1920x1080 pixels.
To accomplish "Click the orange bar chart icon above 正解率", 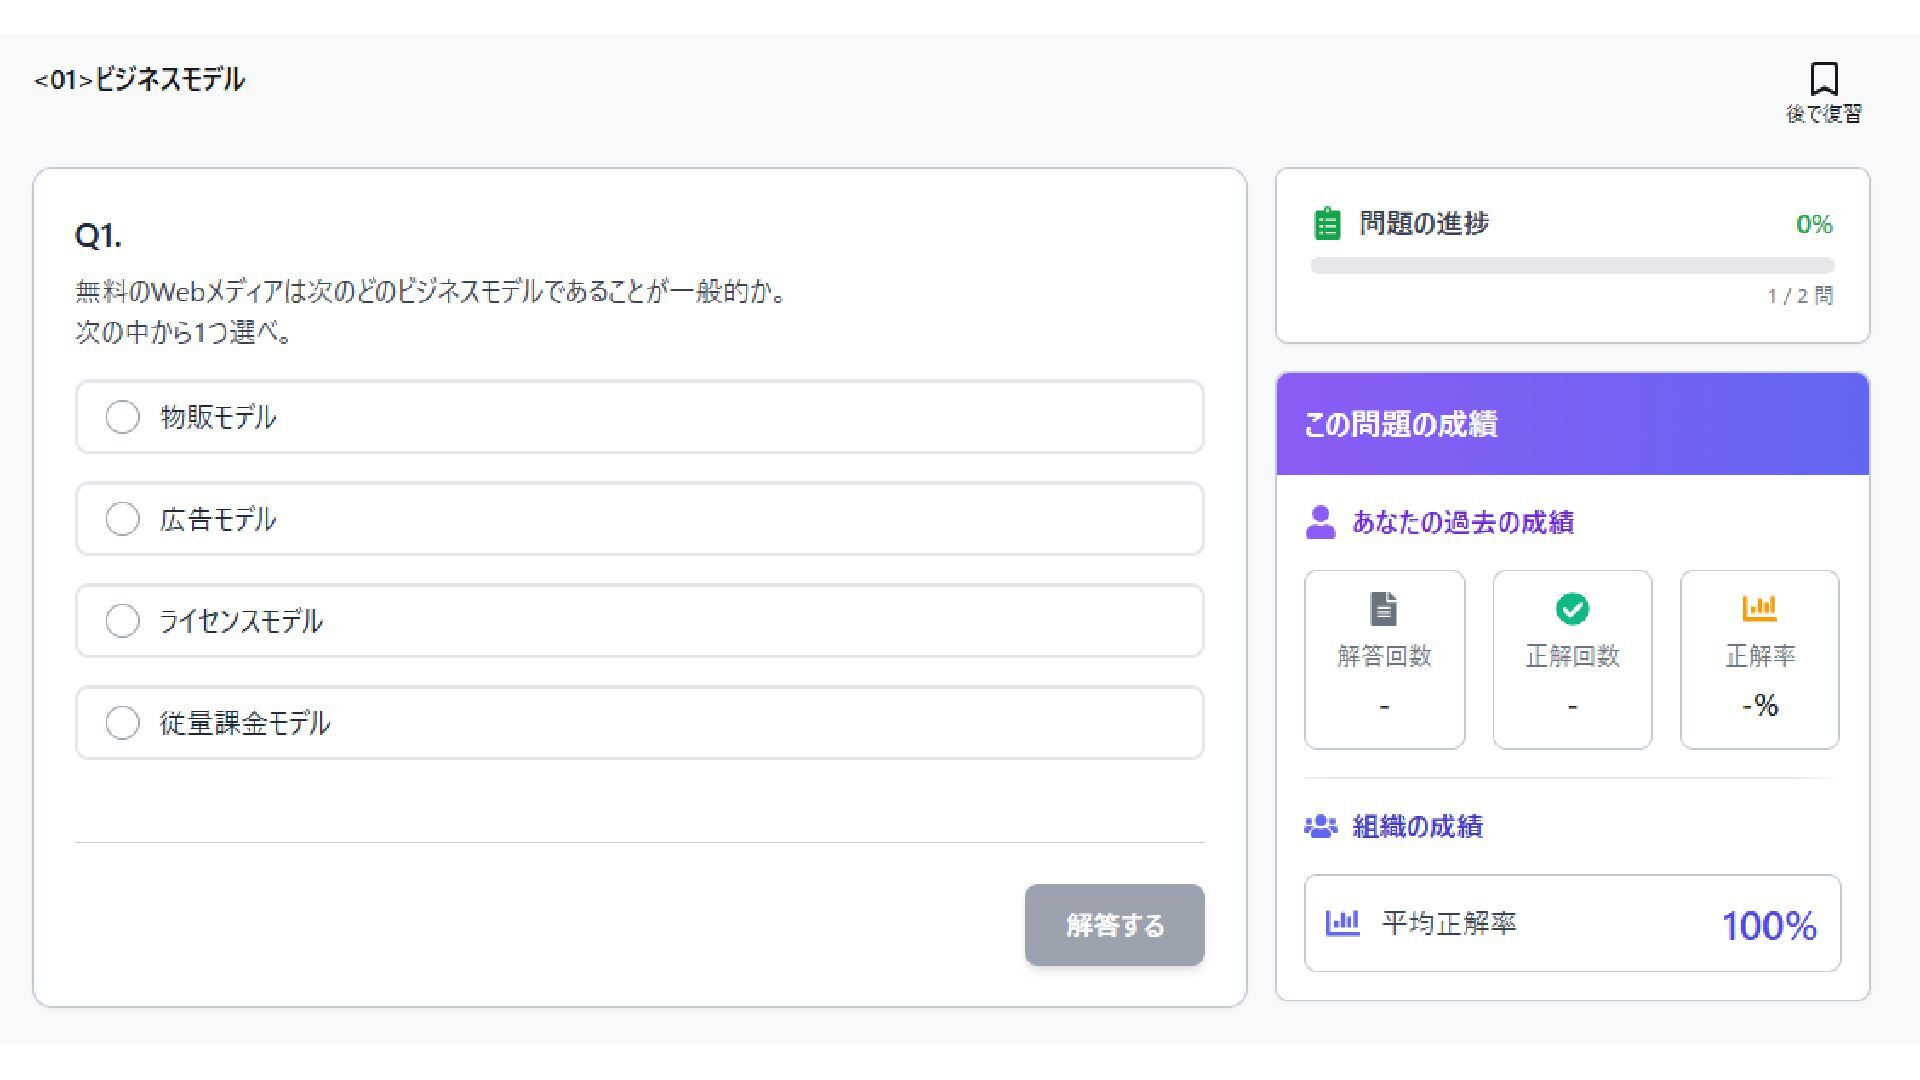I will pyautogui.click(x=1759, y=607).
